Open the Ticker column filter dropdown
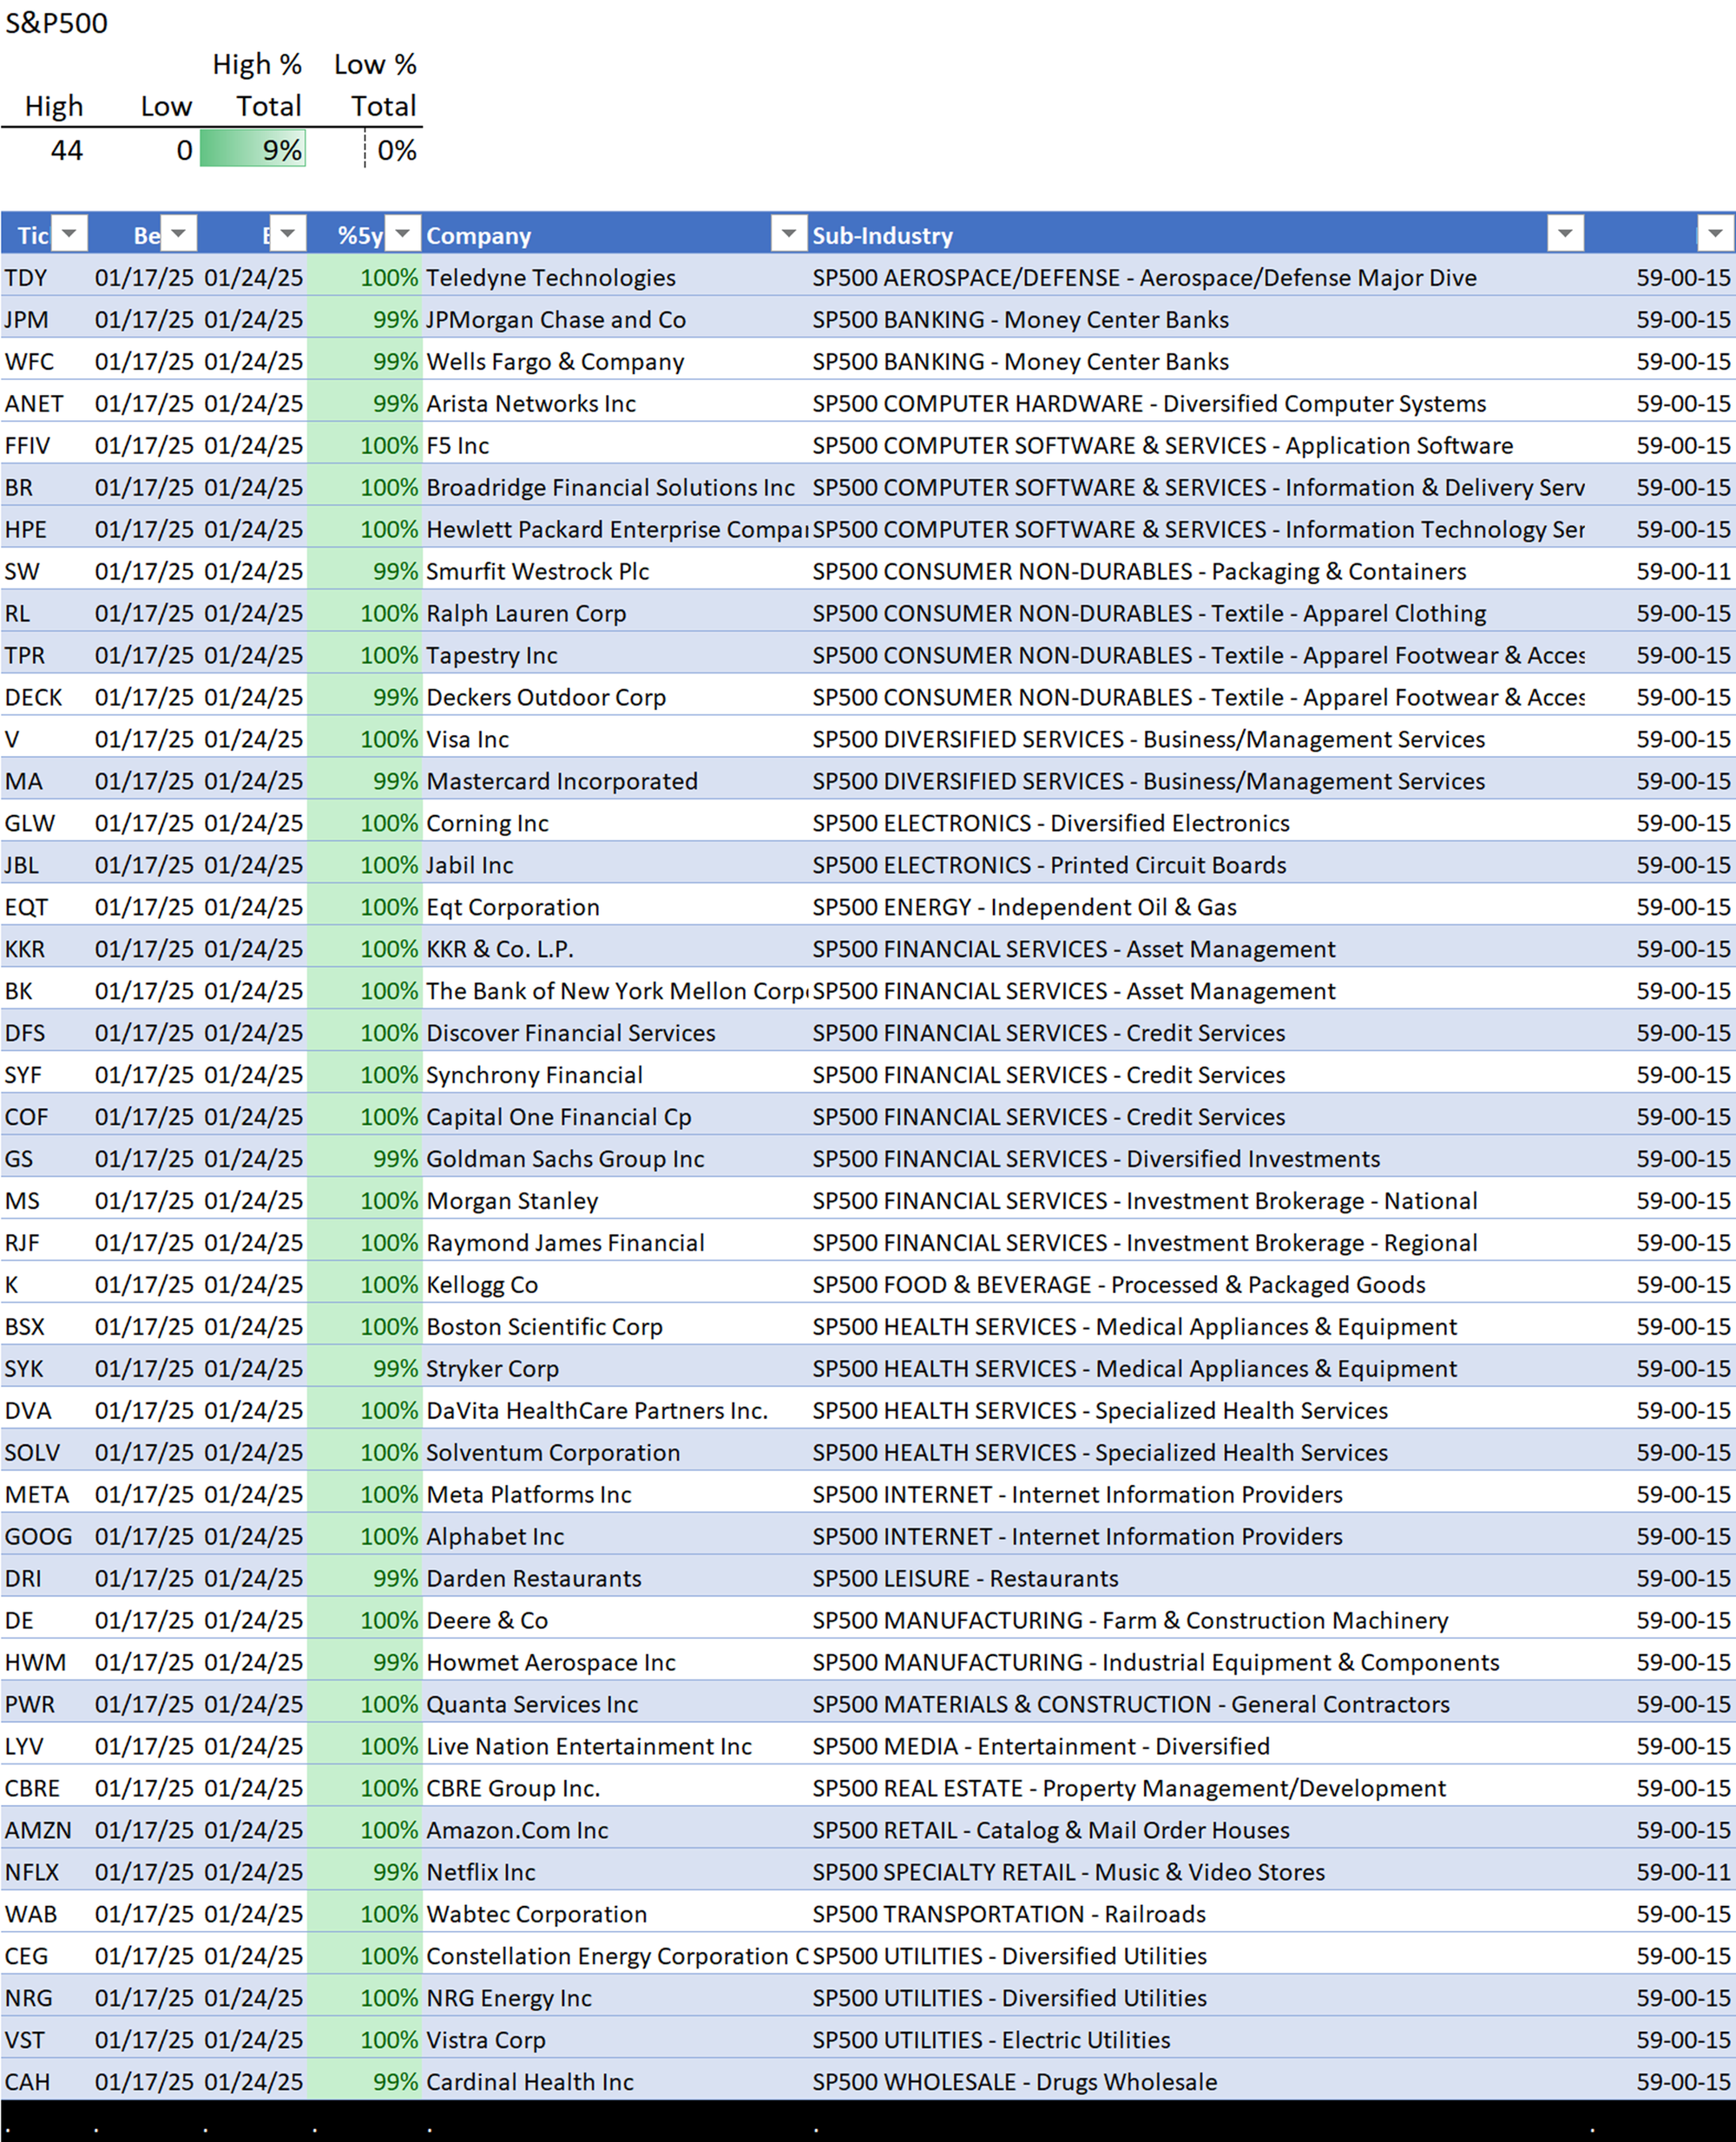The height and width of the screenshot is (2142, 1736). point(69,234)
